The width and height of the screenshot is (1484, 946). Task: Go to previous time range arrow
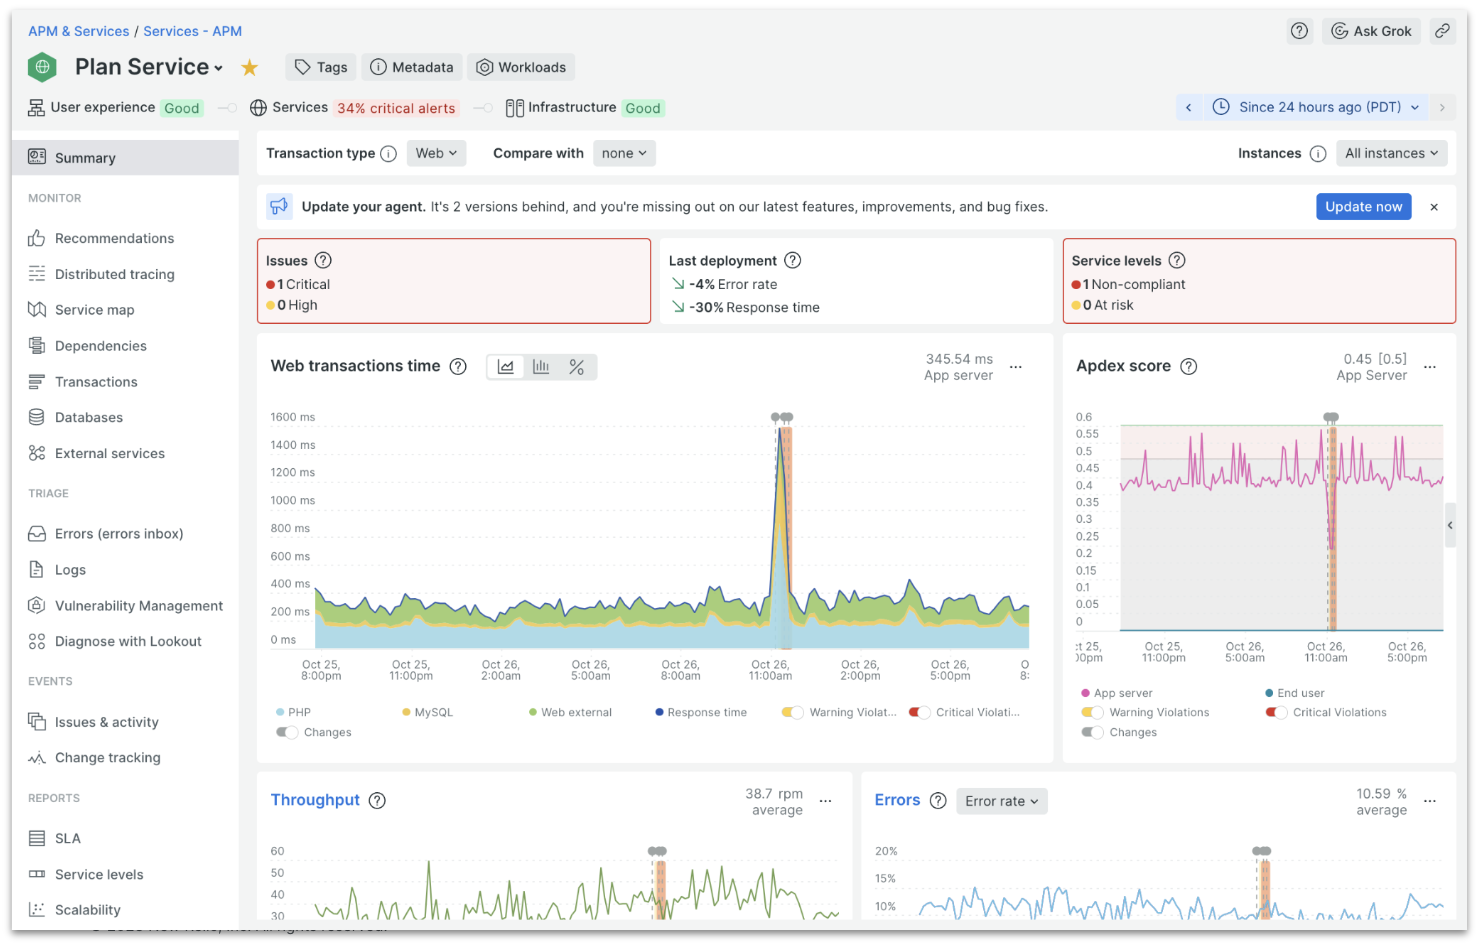[1189, 107]
